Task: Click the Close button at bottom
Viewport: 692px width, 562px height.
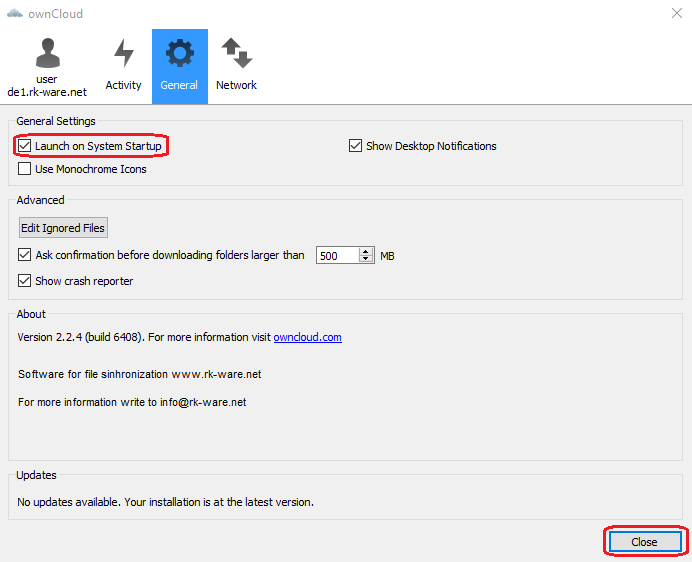Action: coord(645,542)
